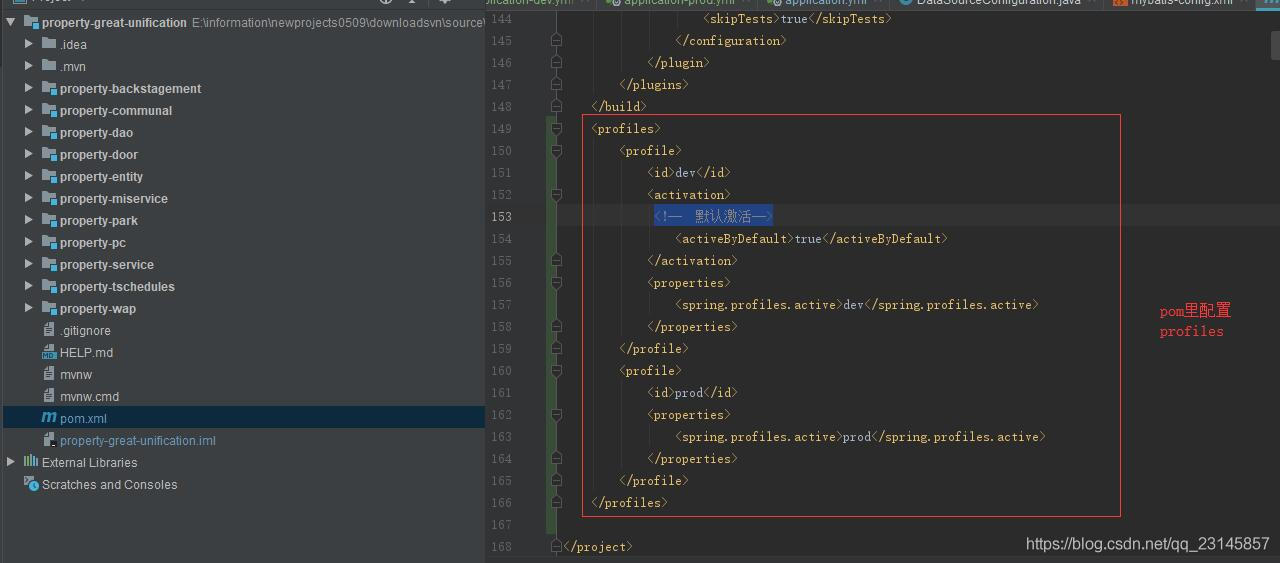Select the HELP.md file name
The height and width of the screenshot is (563, 1280).
point(86,353)
